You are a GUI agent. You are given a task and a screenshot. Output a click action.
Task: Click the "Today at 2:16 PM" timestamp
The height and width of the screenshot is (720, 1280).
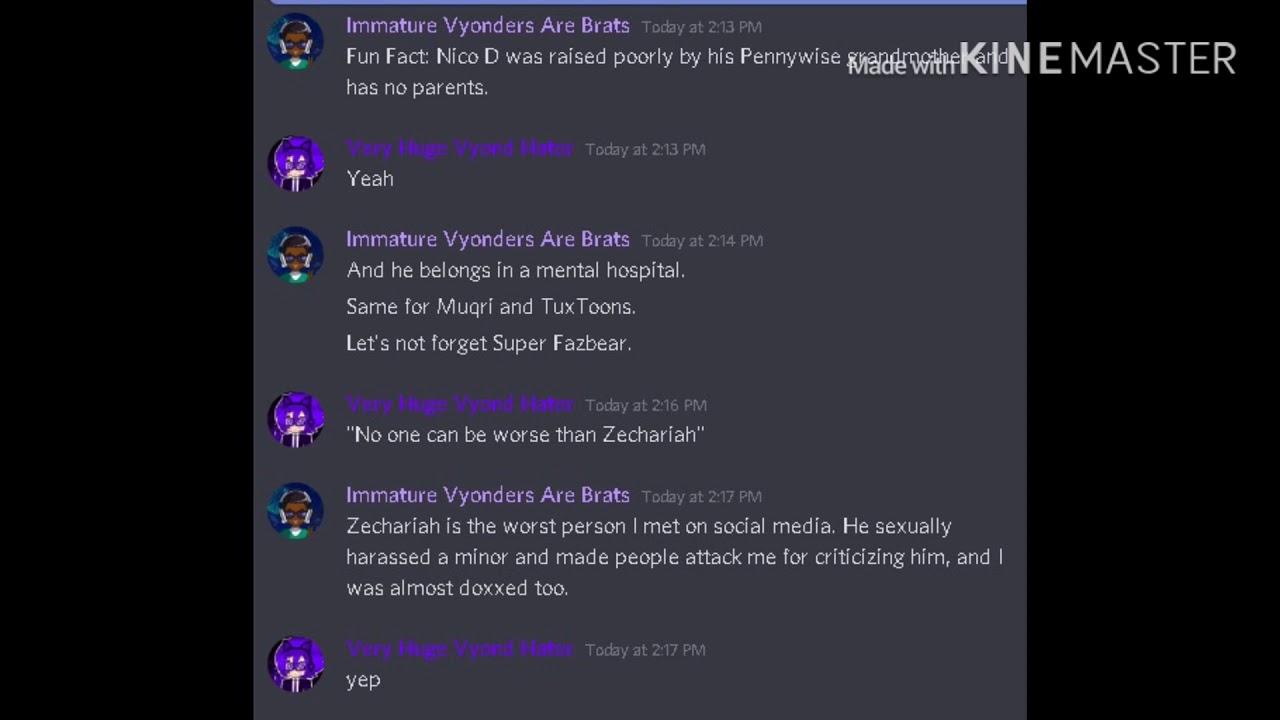click(646, 405)
